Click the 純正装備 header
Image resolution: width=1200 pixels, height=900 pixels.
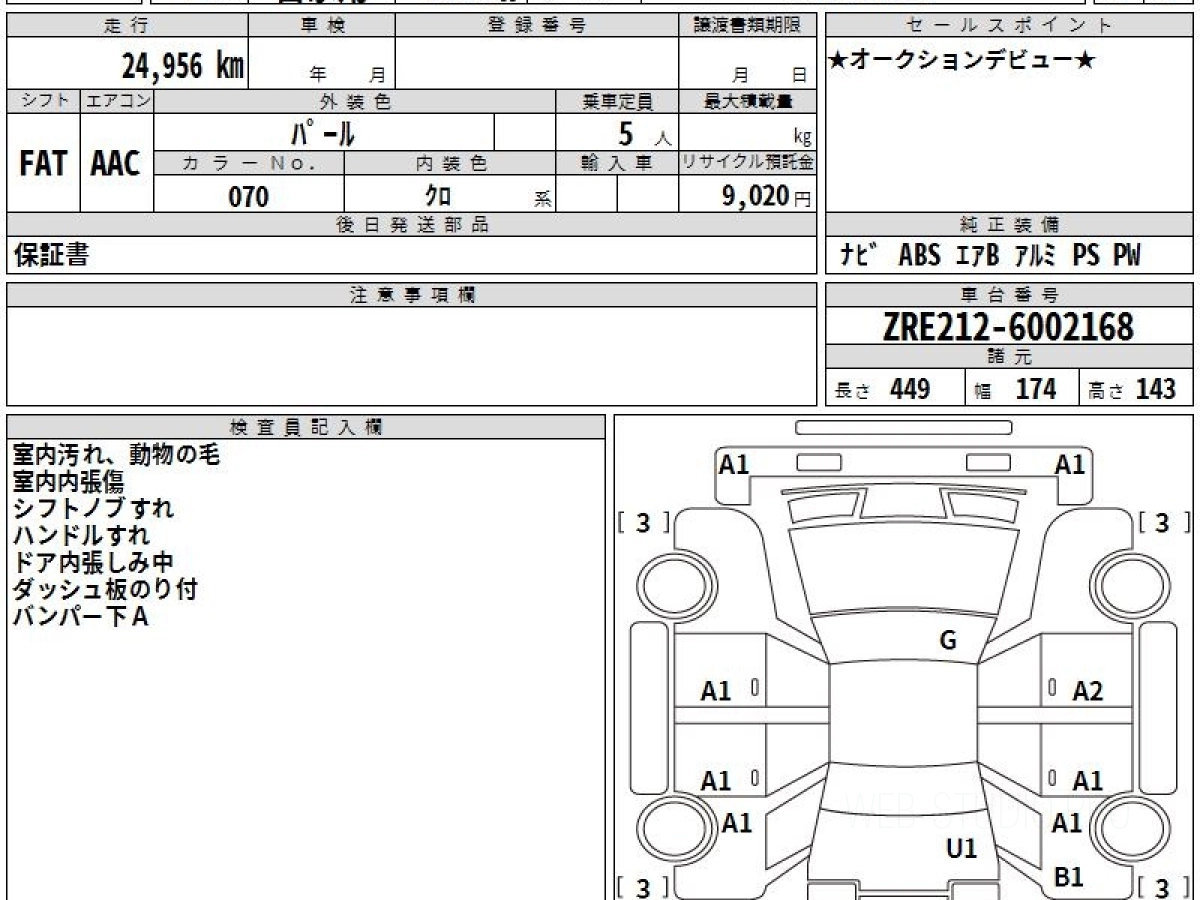(x=1009, y=225)
